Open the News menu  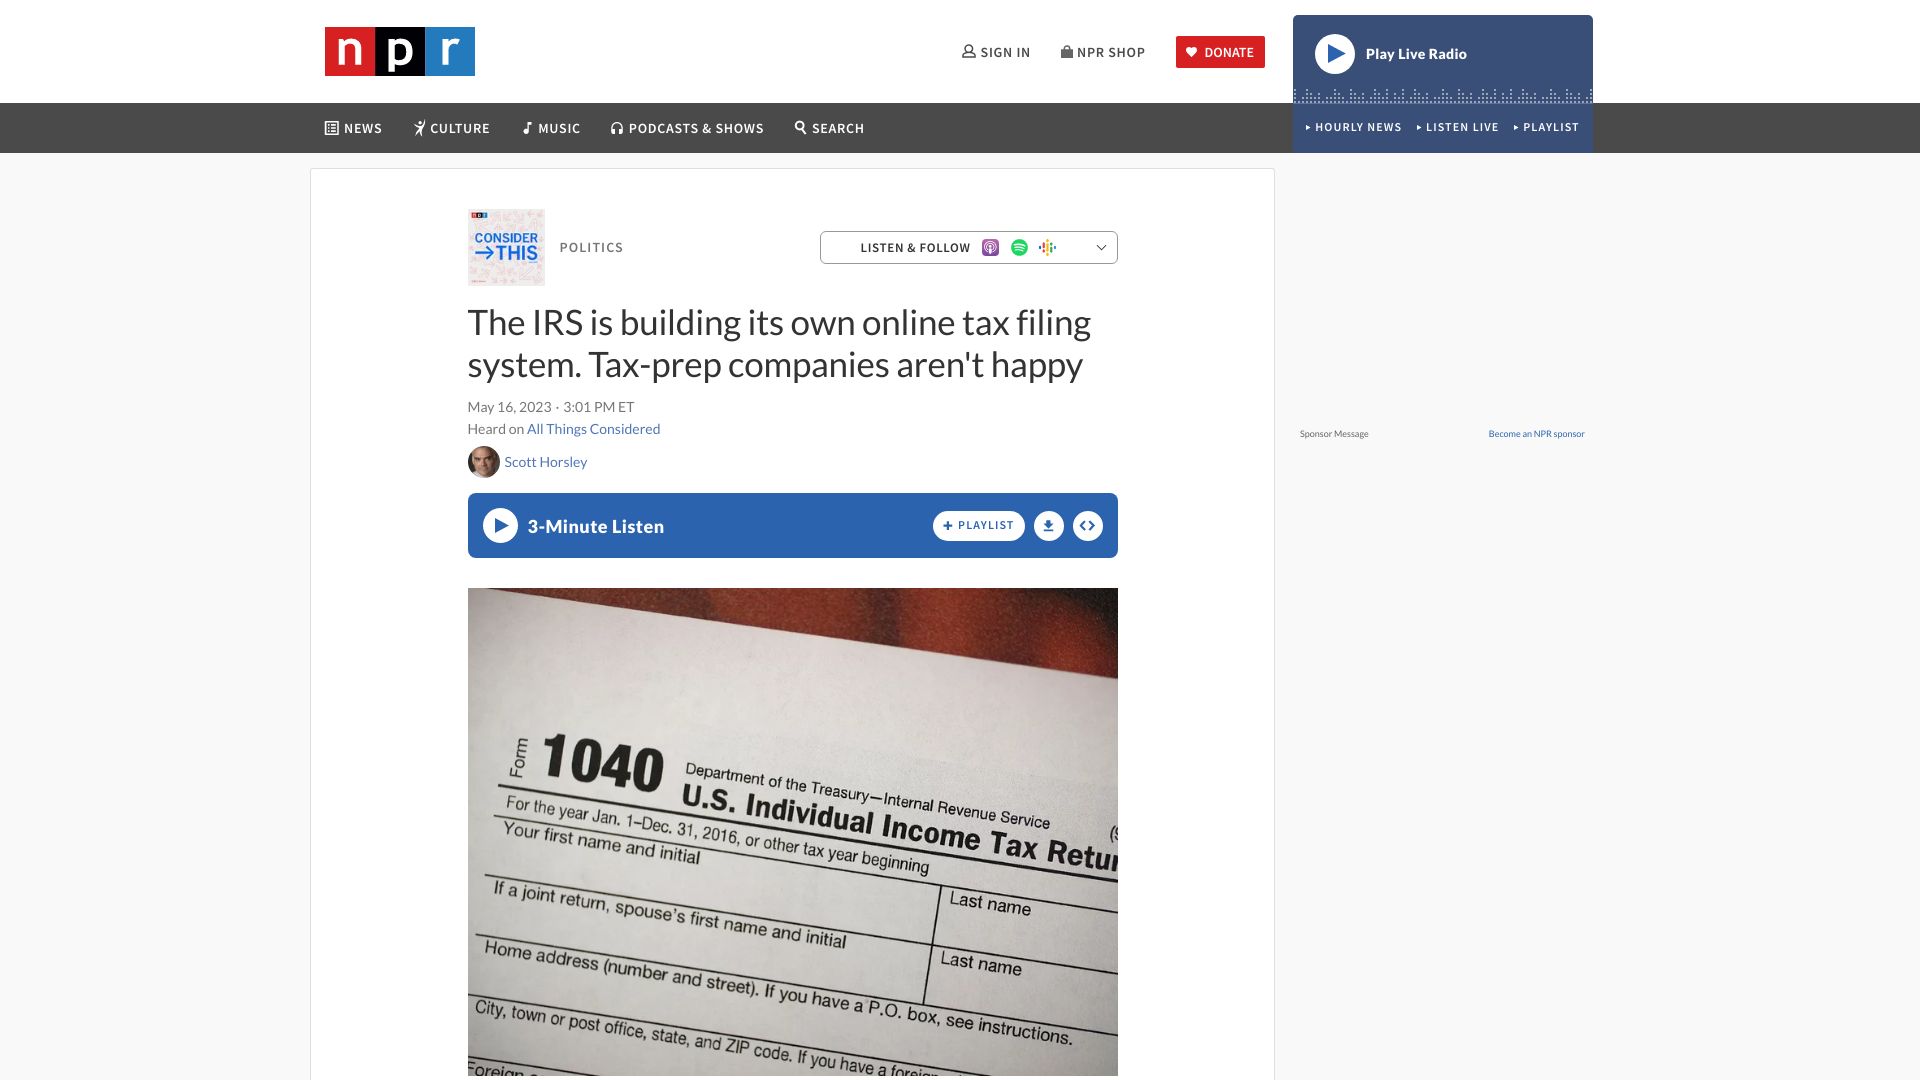coord(353,128)
